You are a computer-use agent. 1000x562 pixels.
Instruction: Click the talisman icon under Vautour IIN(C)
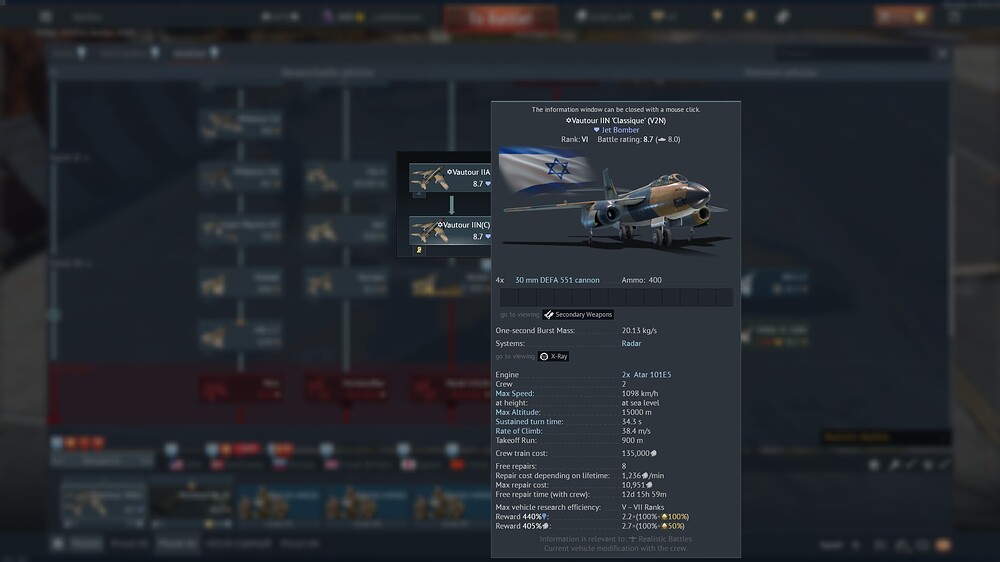tap(419, 251)
